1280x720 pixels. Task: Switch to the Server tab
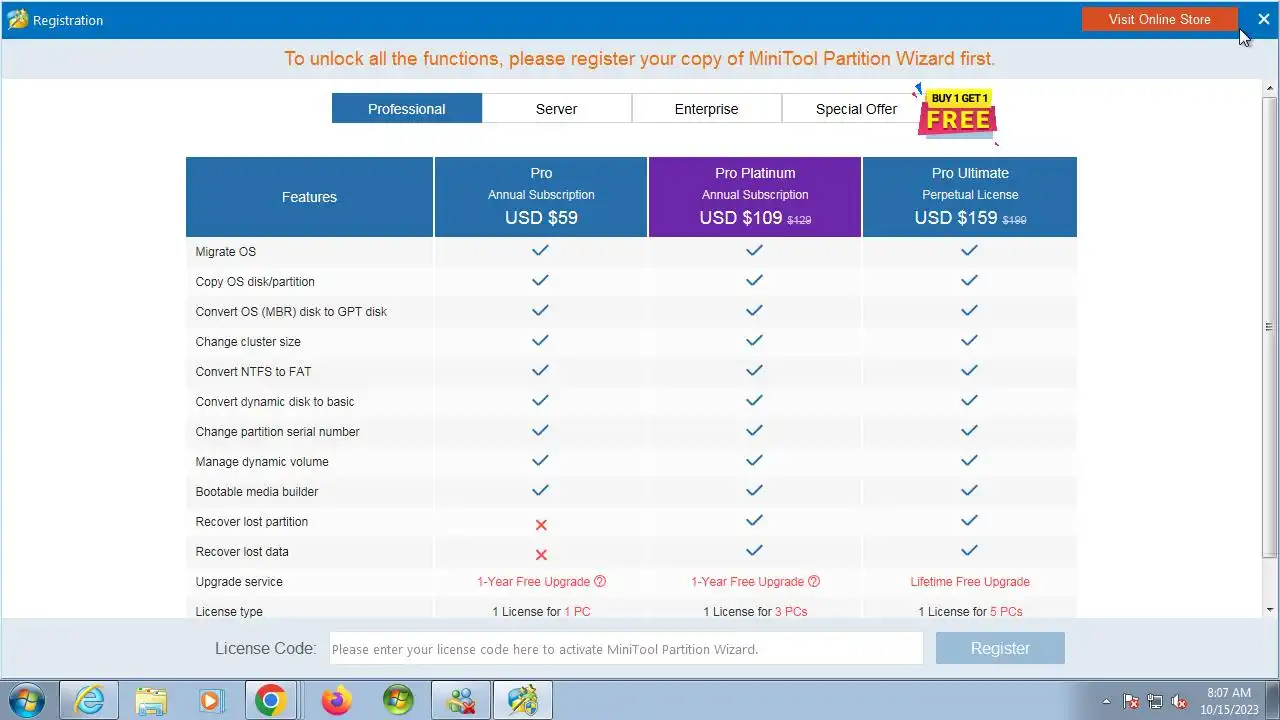click(557, 109)
